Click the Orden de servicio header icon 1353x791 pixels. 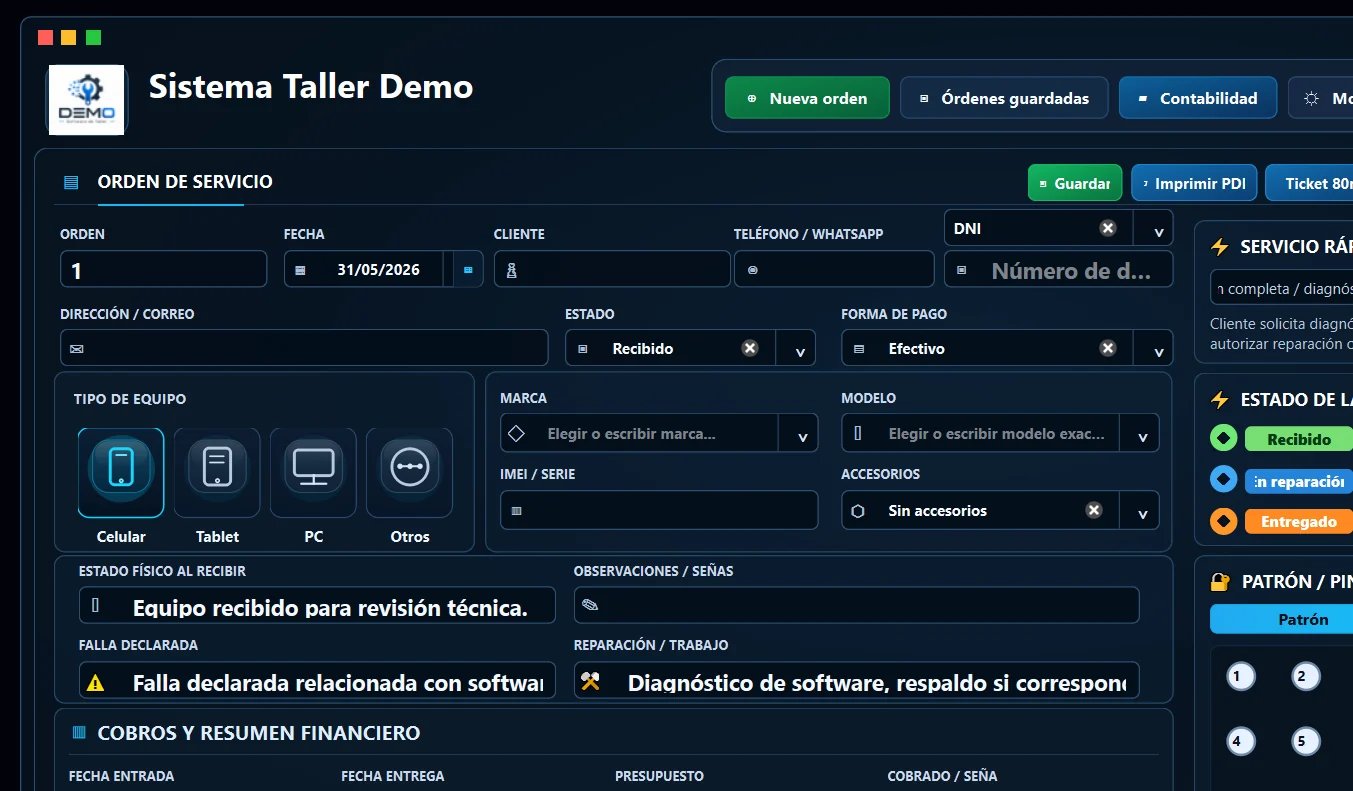click(x=71, y=182)
